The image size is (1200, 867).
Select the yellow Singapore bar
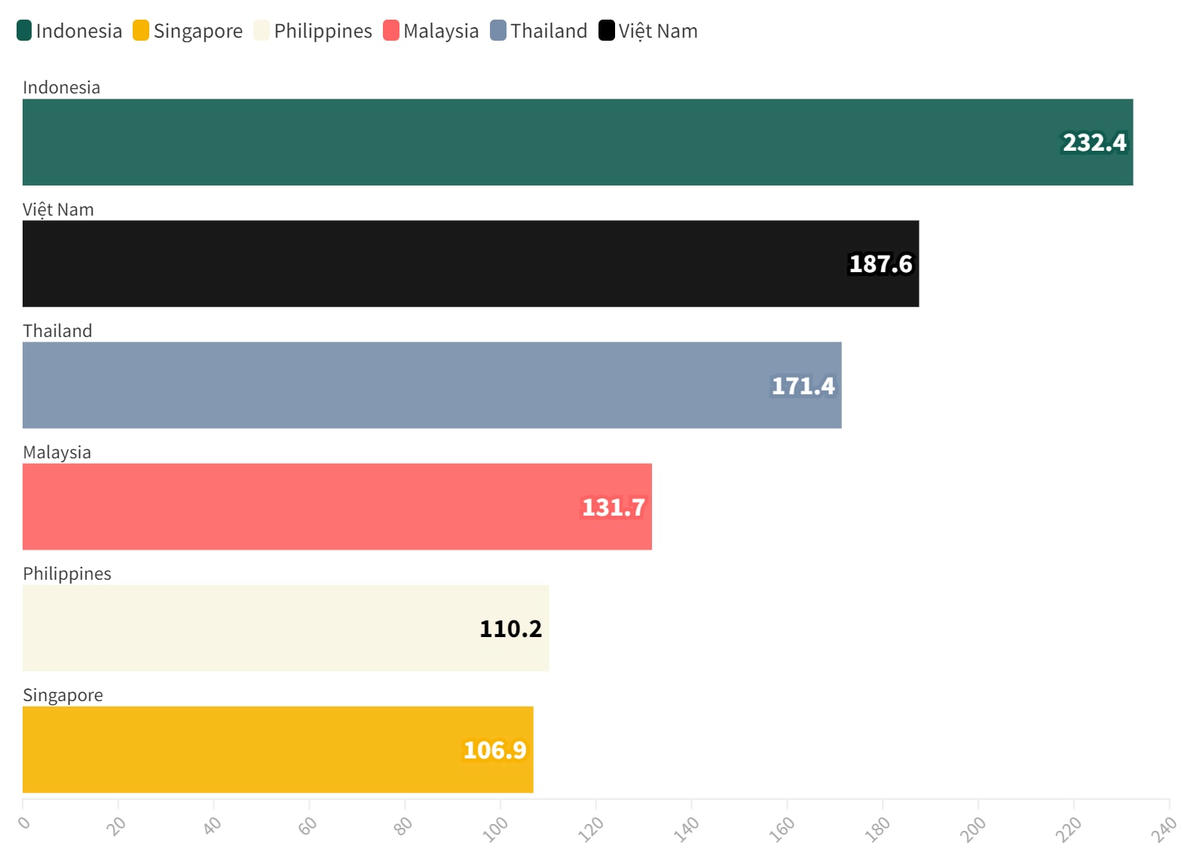pos(240,750)
